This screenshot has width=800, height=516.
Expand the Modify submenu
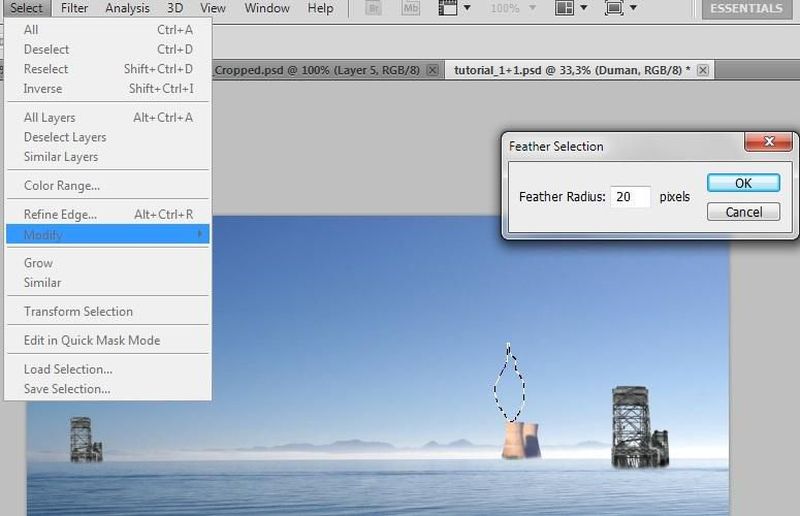coord(107,234)
